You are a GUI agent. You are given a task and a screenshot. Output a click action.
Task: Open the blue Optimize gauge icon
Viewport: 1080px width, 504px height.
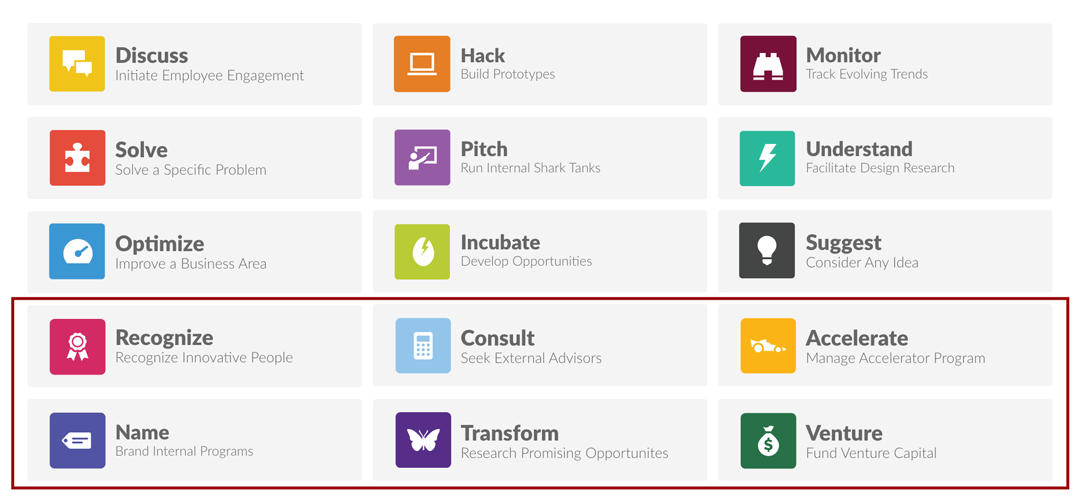click(x=77, y=251)
